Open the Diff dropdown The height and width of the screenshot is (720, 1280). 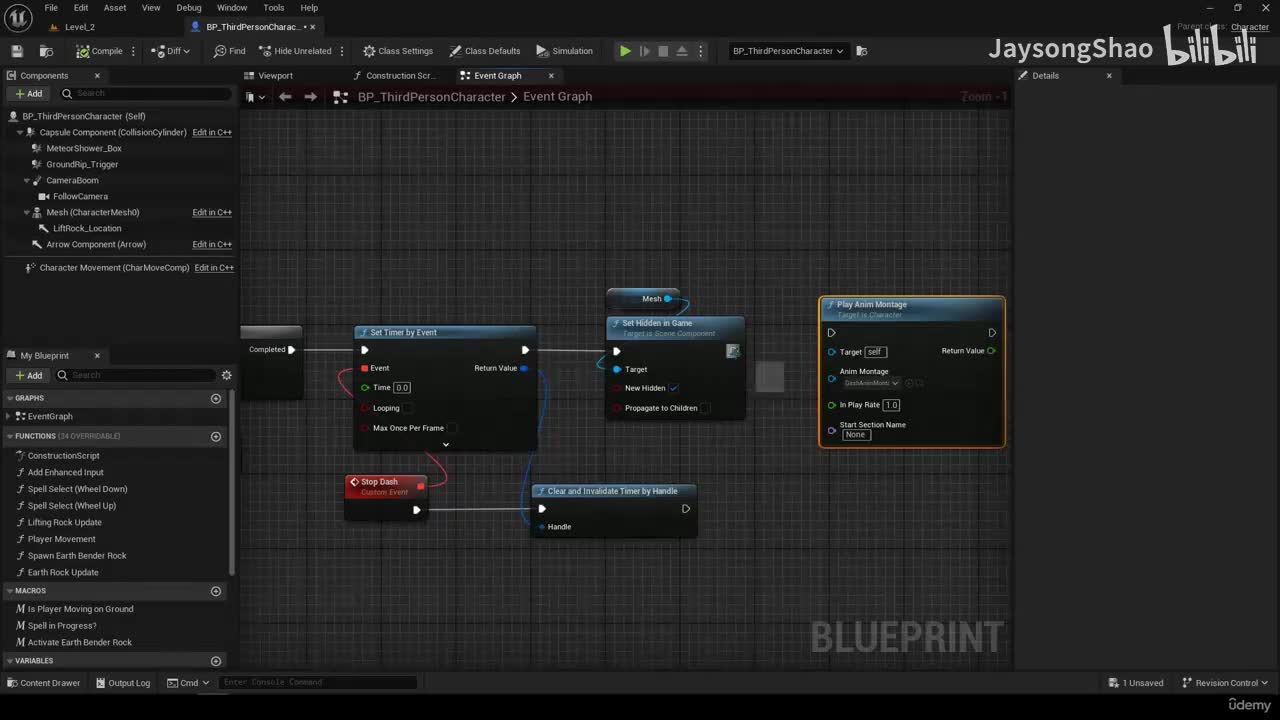(171, 51)
